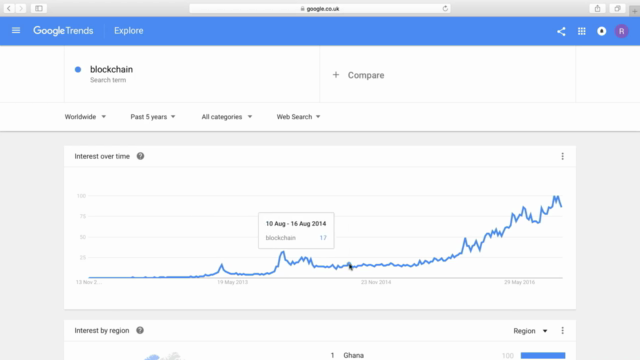Click the Google Trends logo
This screenshot has width=640, height=360.
pos(63,31)
